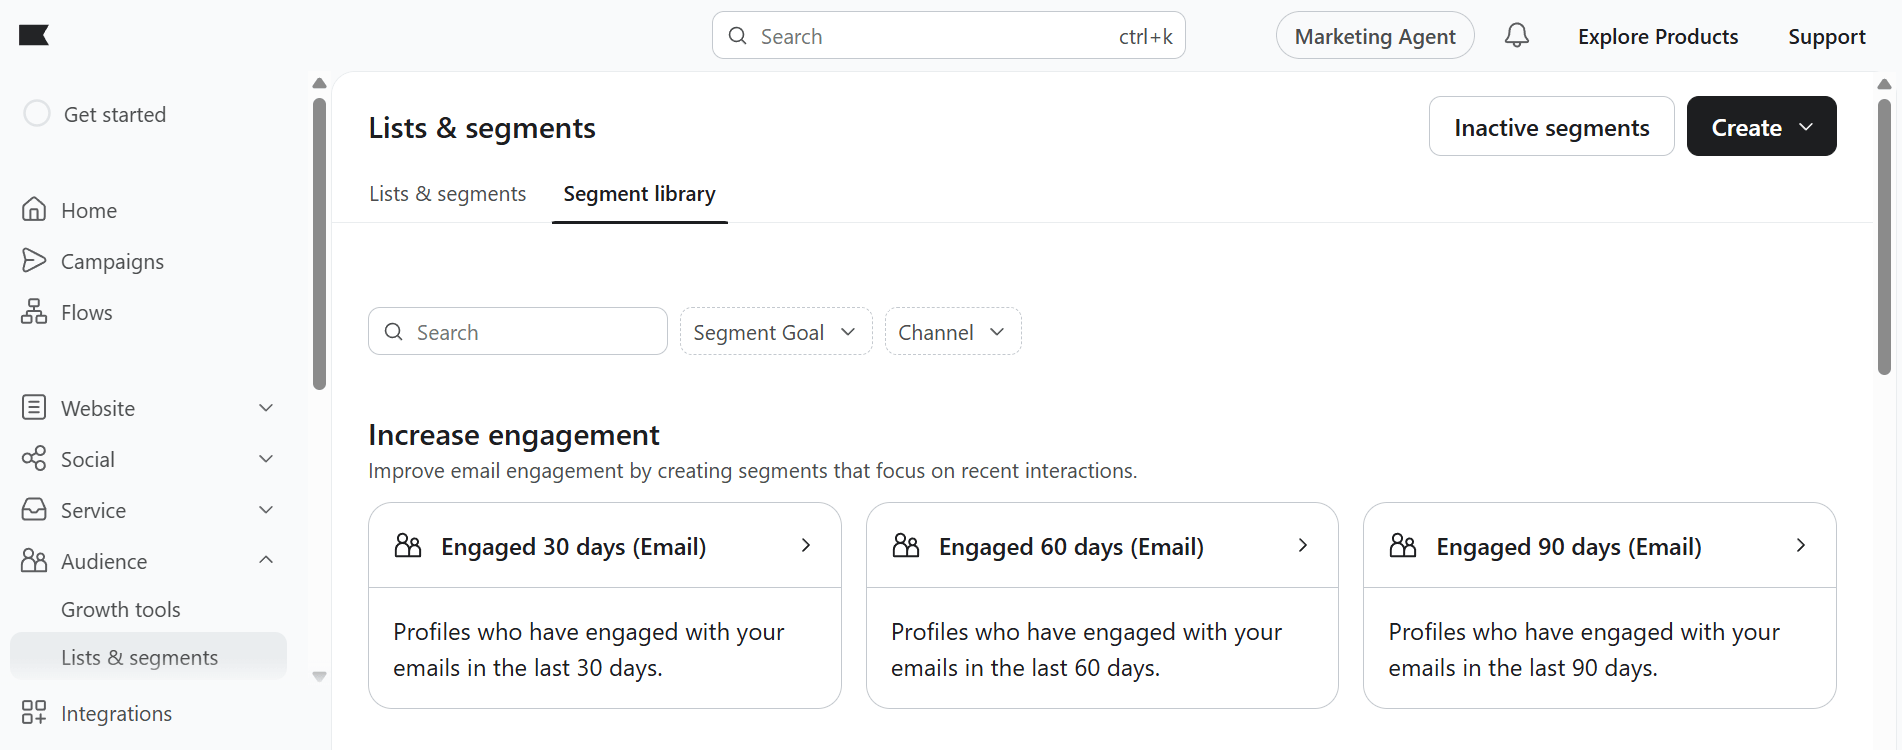The image size is (1902, 750).
Task: Click the people icon on Engaged 90 days card
Action: [x=1403, y=545]
